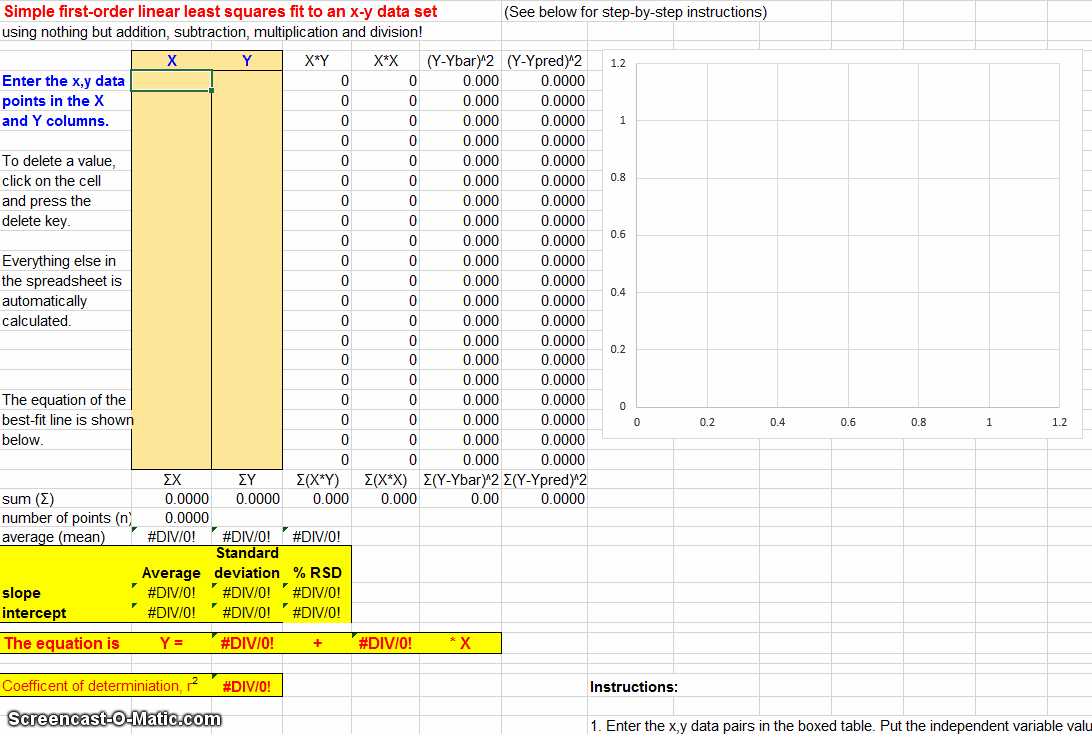Click the fill handle of the selected cell
Screen dimensions: 1092x734
212,91
